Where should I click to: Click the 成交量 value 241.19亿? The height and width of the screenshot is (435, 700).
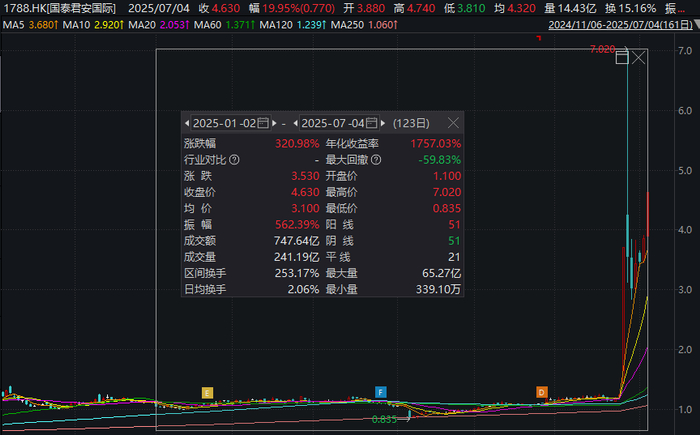click(x=296, y=257)
